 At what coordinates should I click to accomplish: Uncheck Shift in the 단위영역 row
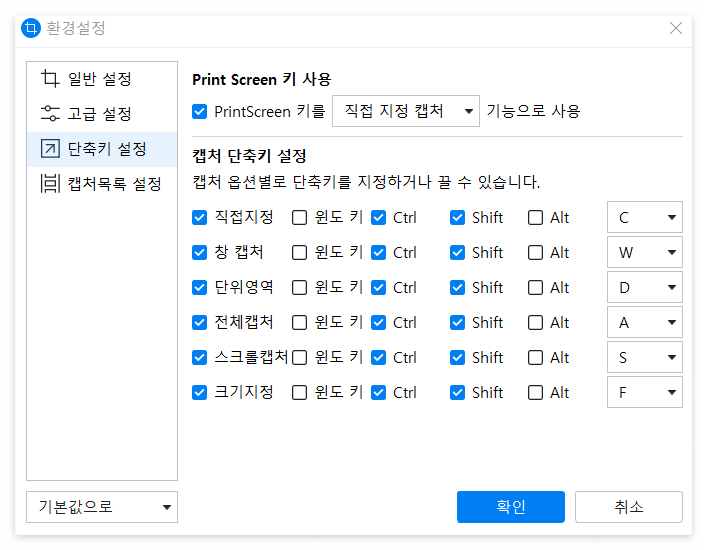pos(457,288)
